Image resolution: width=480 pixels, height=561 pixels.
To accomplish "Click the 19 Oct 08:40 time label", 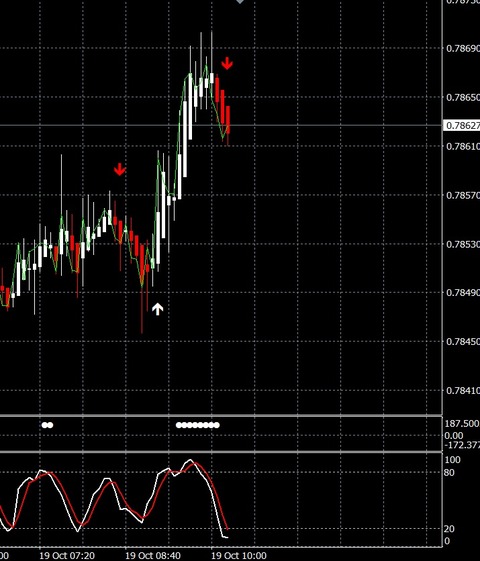I will click(153, 556).
